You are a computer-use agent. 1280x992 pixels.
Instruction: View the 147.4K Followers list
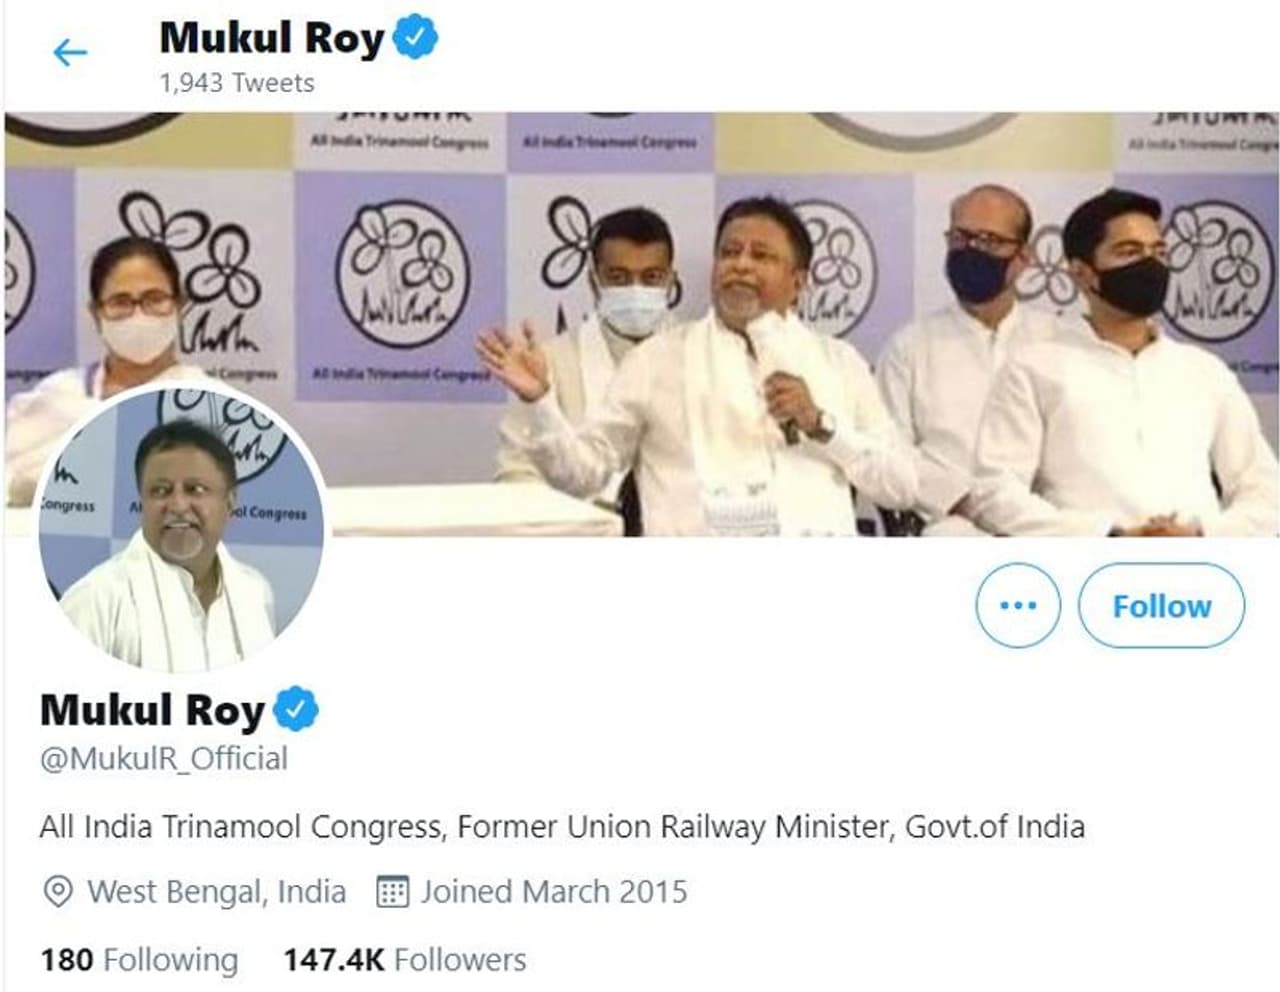[x=404, y=960]
